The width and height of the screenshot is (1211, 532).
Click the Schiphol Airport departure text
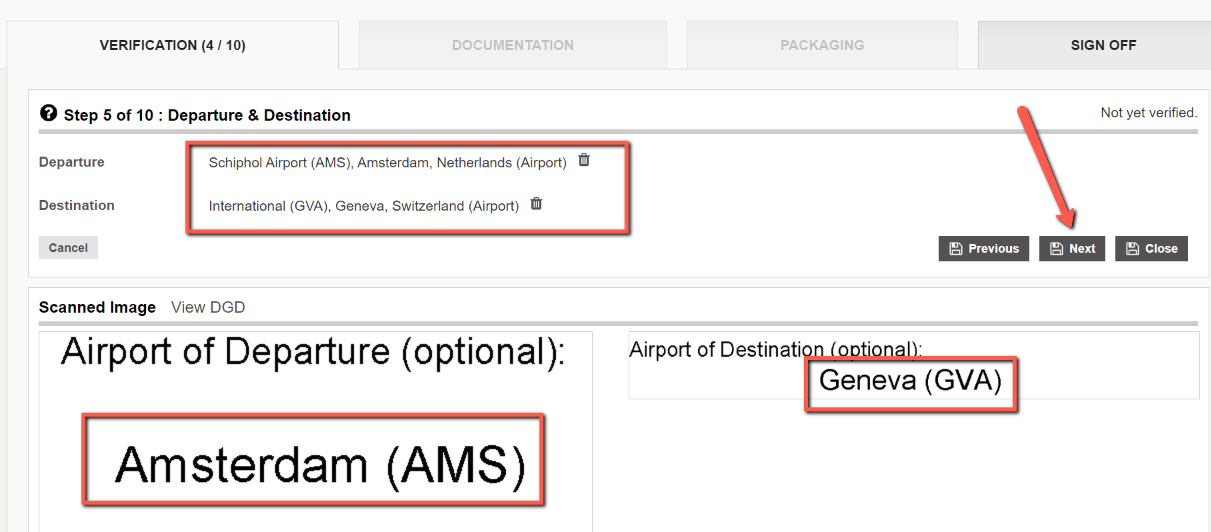tap(388, 163)
